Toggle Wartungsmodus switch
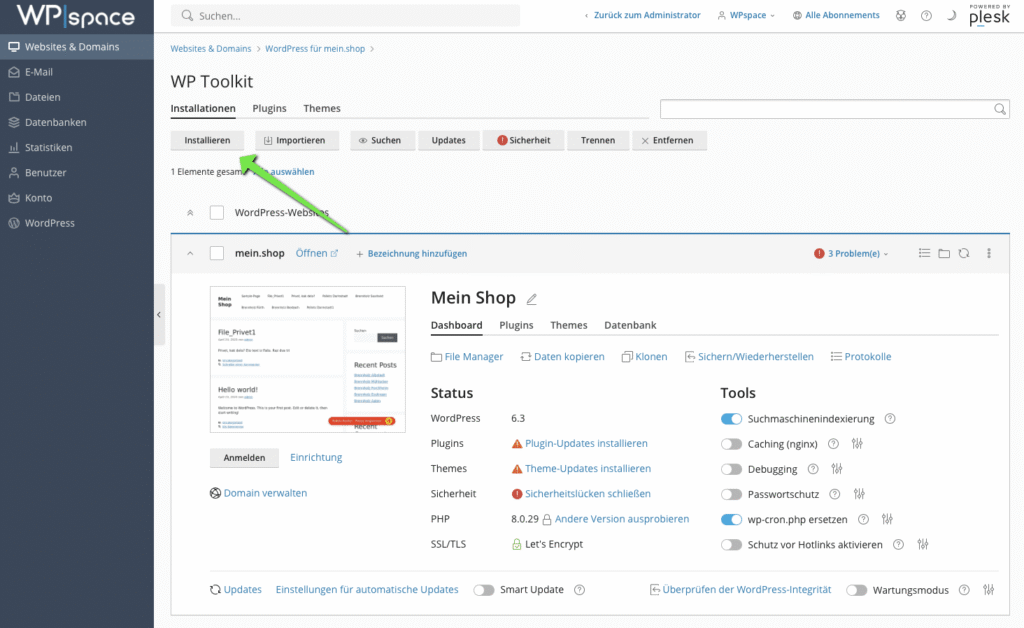Image resolution: width=1024 pixels, height=628 pixels. [x=857, y=590]
